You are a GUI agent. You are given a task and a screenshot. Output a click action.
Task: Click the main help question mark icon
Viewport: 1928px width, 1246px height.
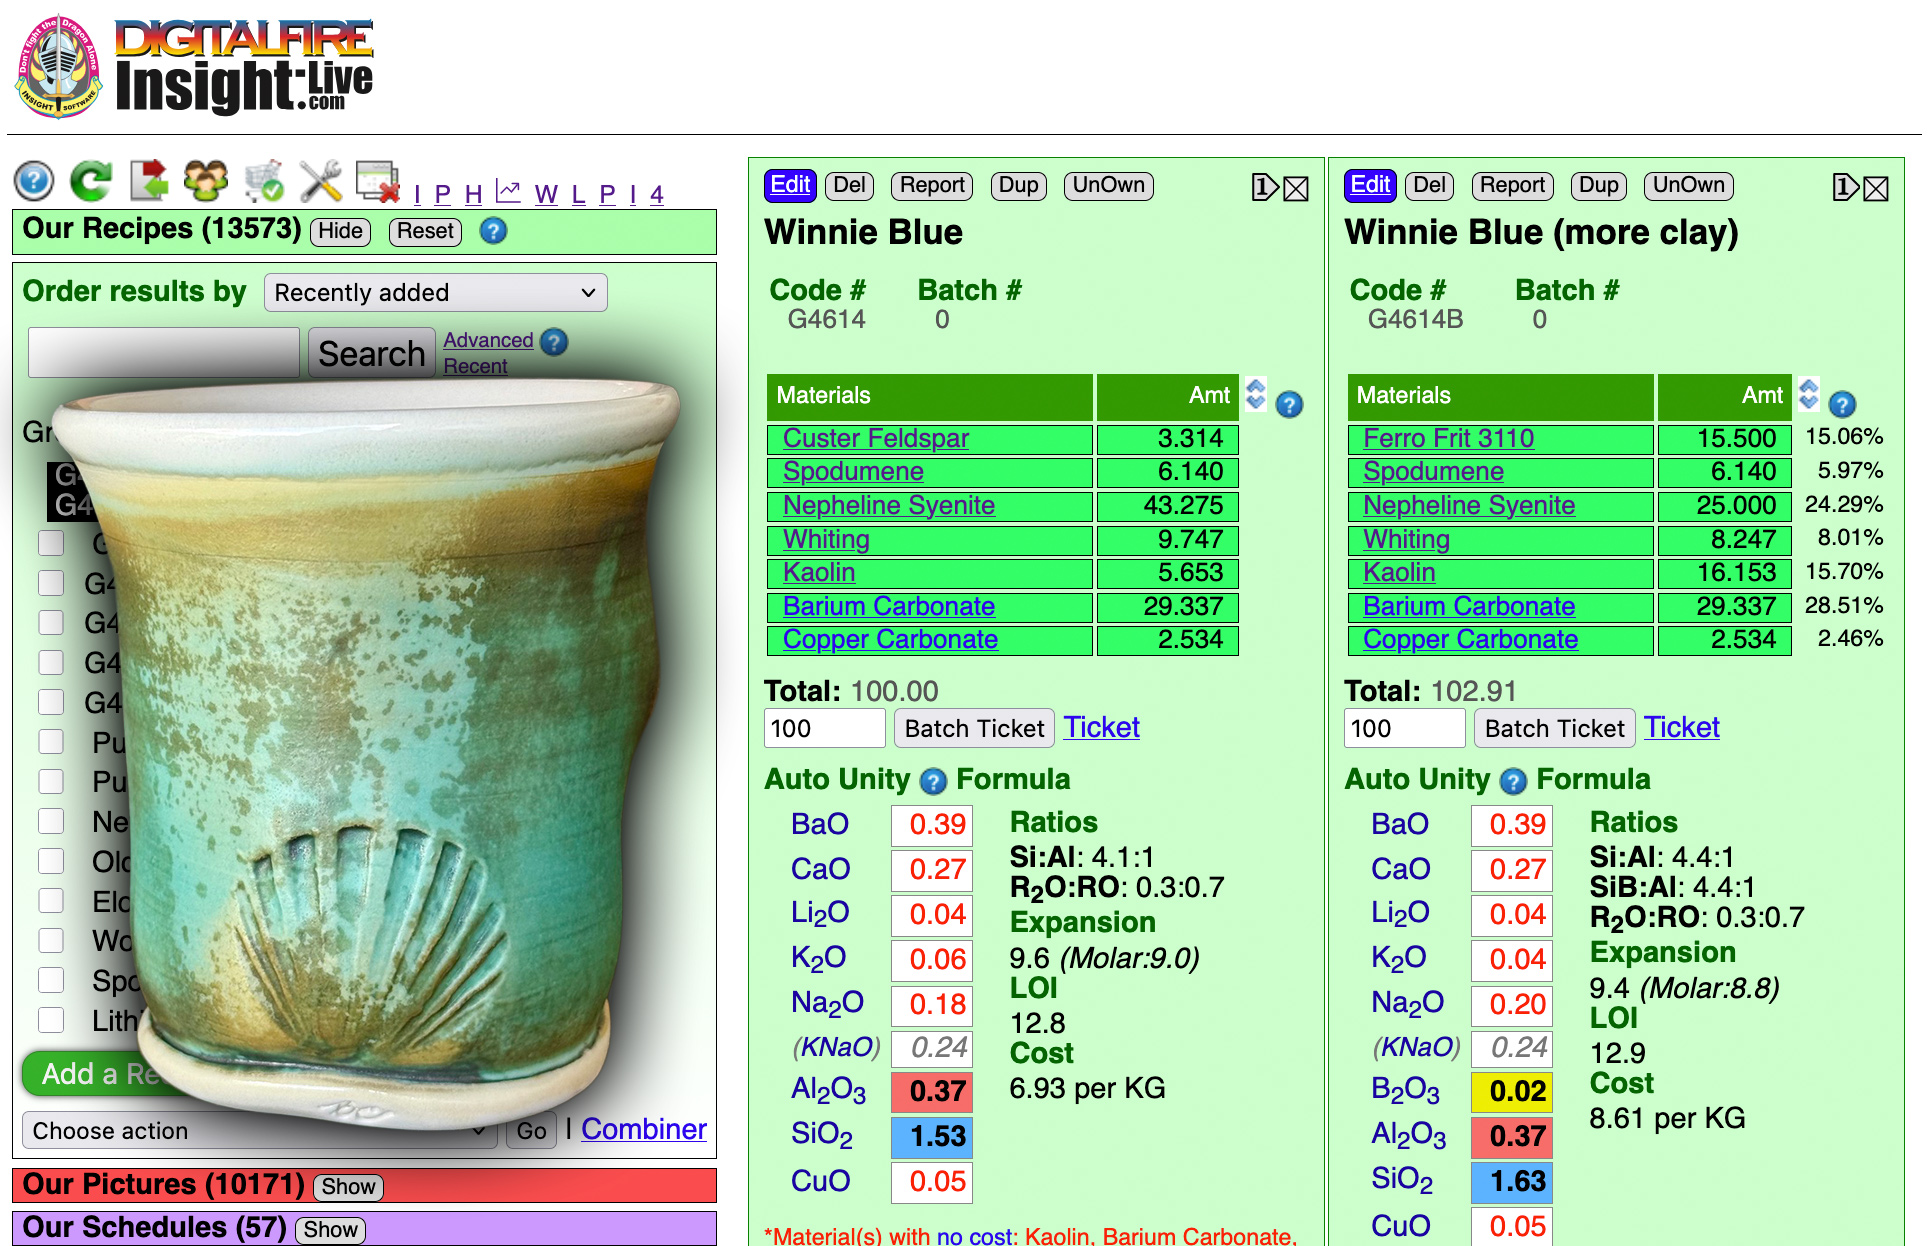pyautogui.click(x=34, y=181)
